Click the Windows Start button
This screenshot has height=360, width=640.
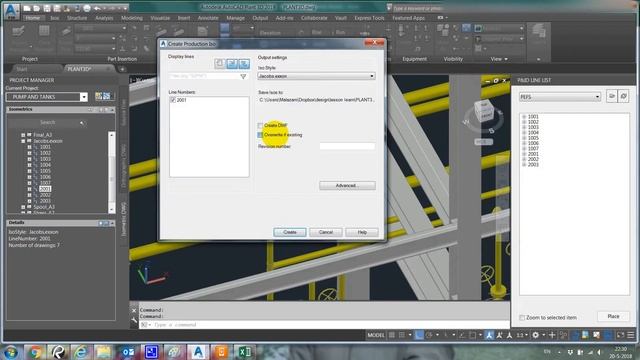11,351
